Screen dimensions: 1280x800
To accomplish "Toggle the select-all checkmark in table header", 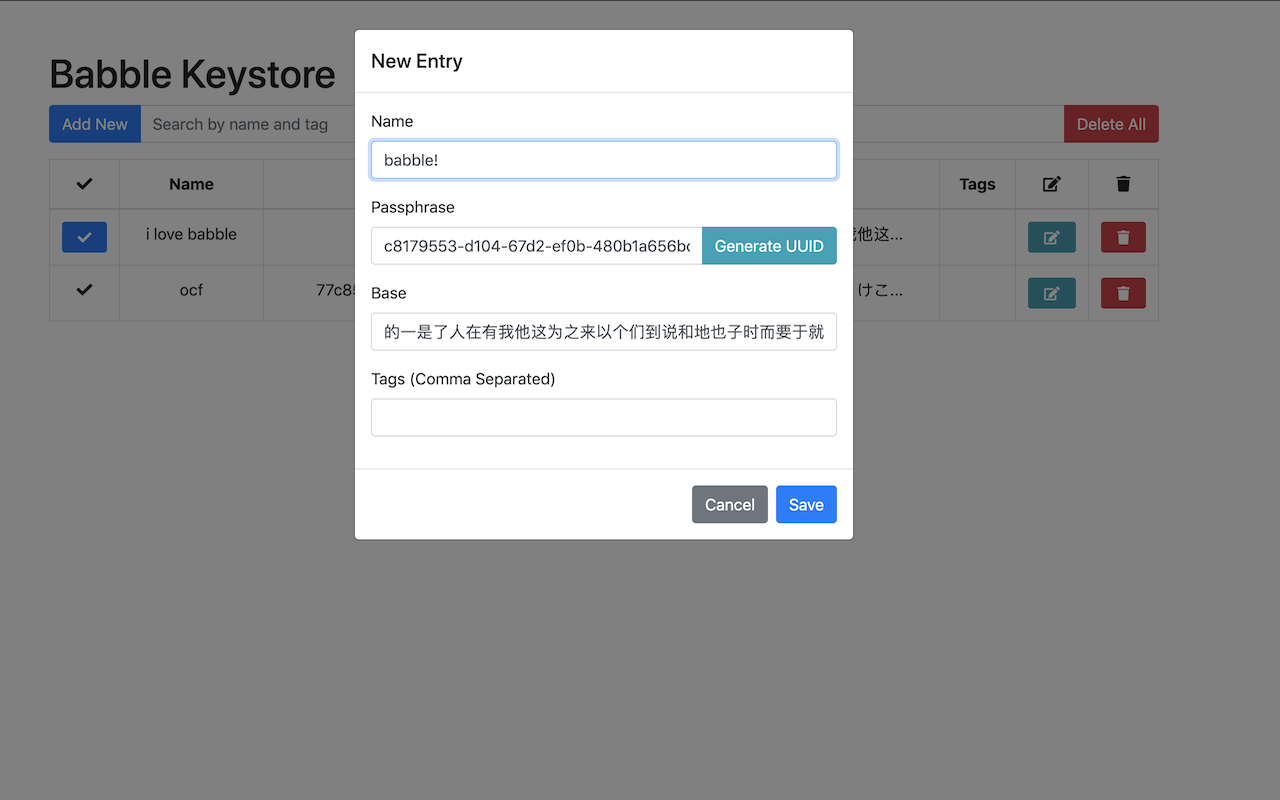I will pyautogui.click(x=84, y=184).
